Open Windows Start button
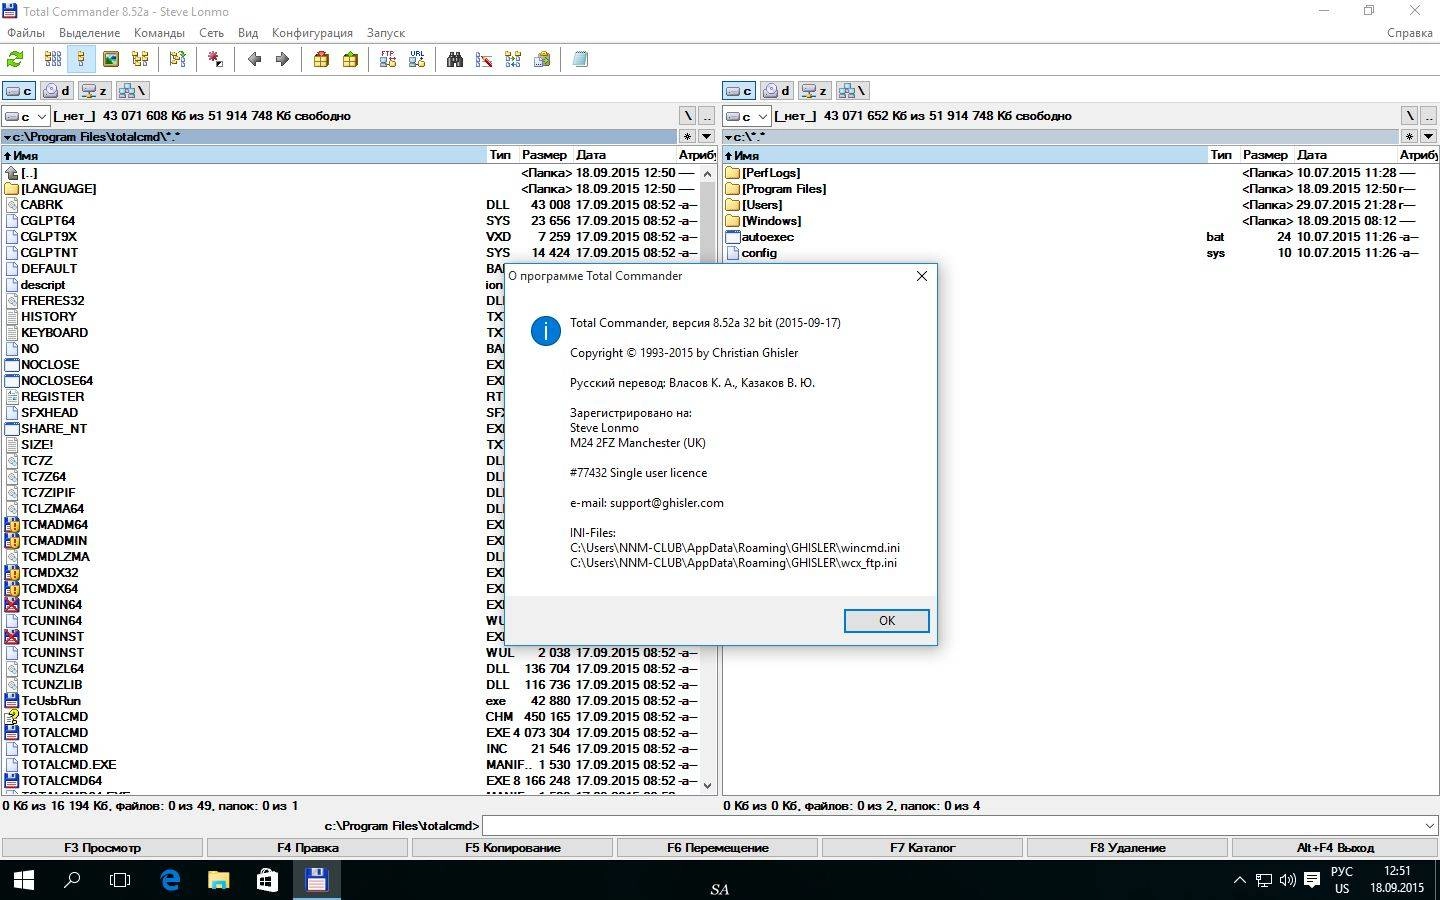 [x=24, y=880]
